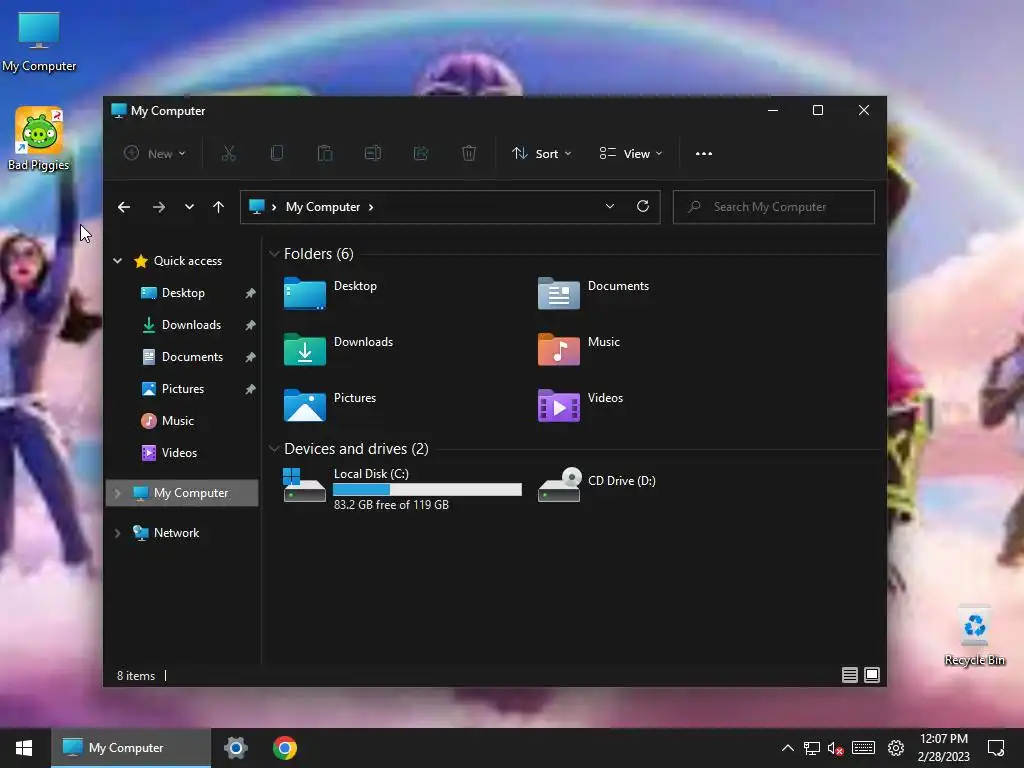The image size is (1024, 768).
Task: Open Google Chrome from taskbar
Action: point(285,748)
